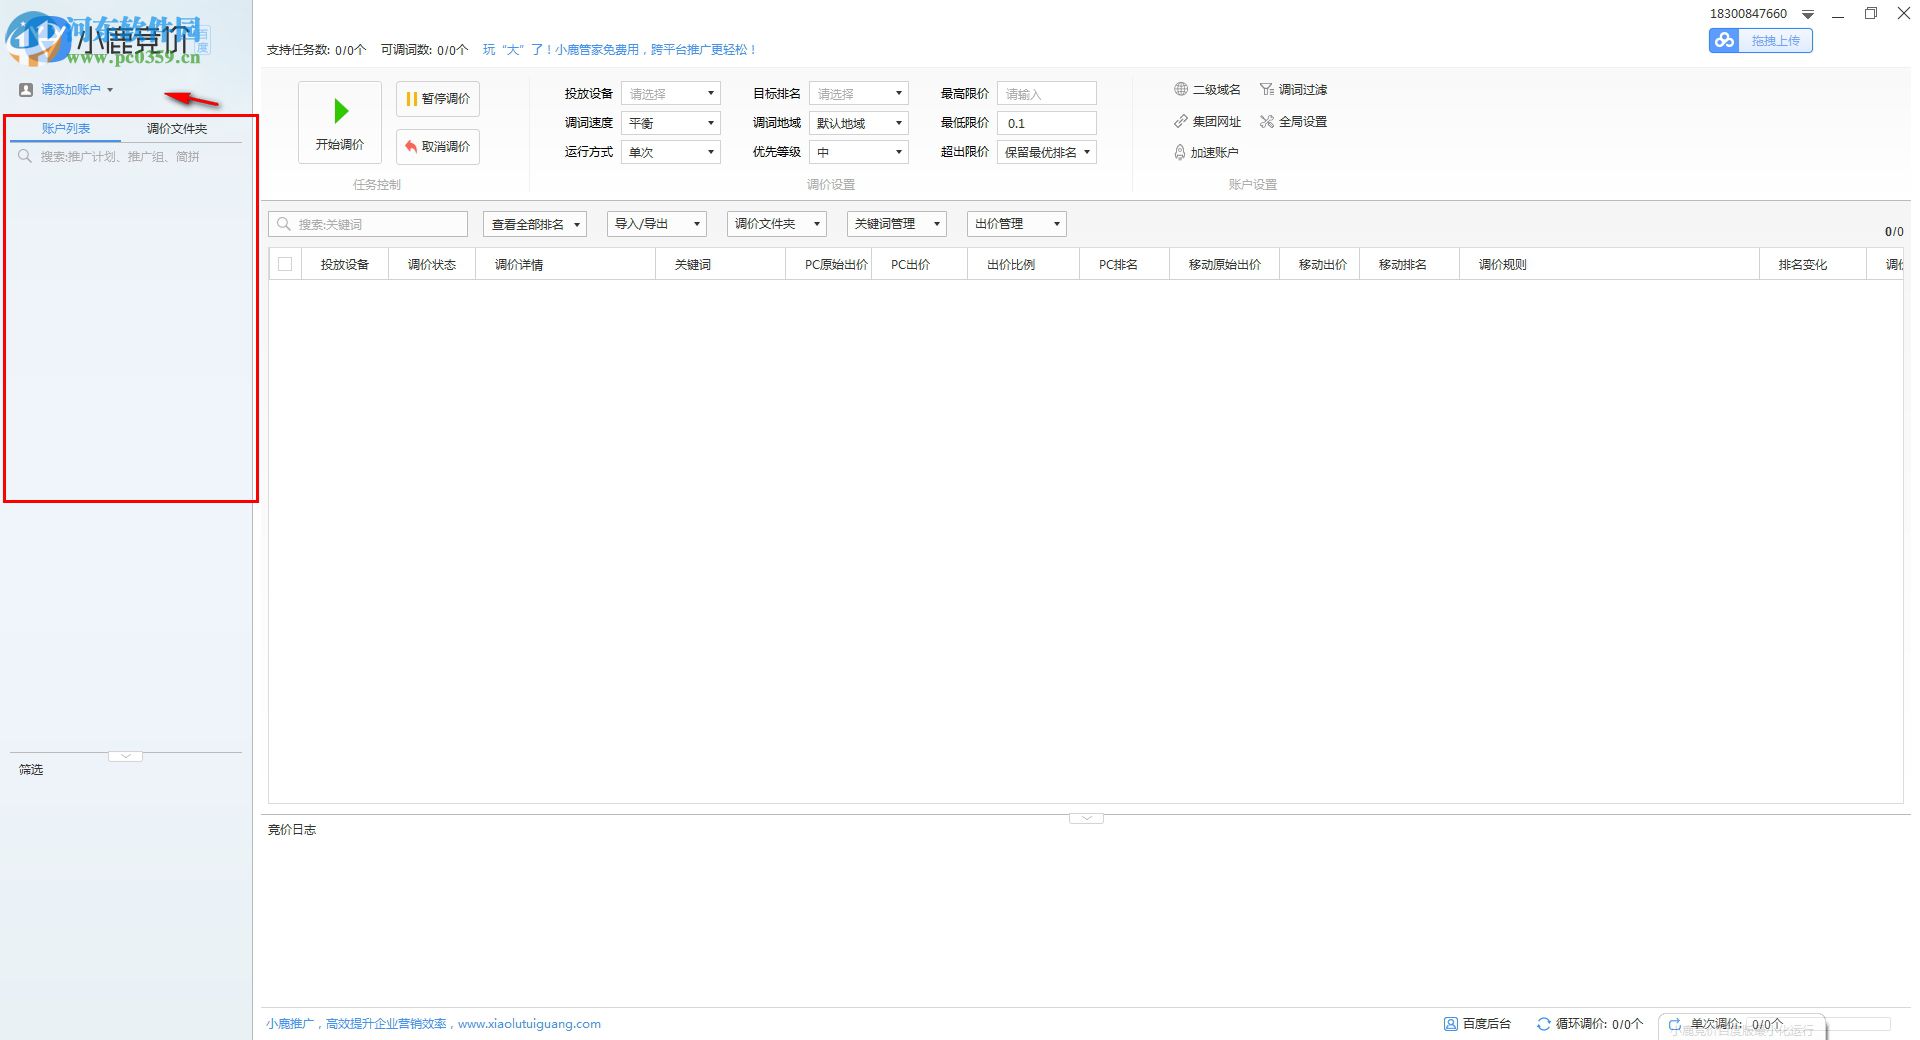Open the 目标排名 target rank dropdown

coord(858,94)
